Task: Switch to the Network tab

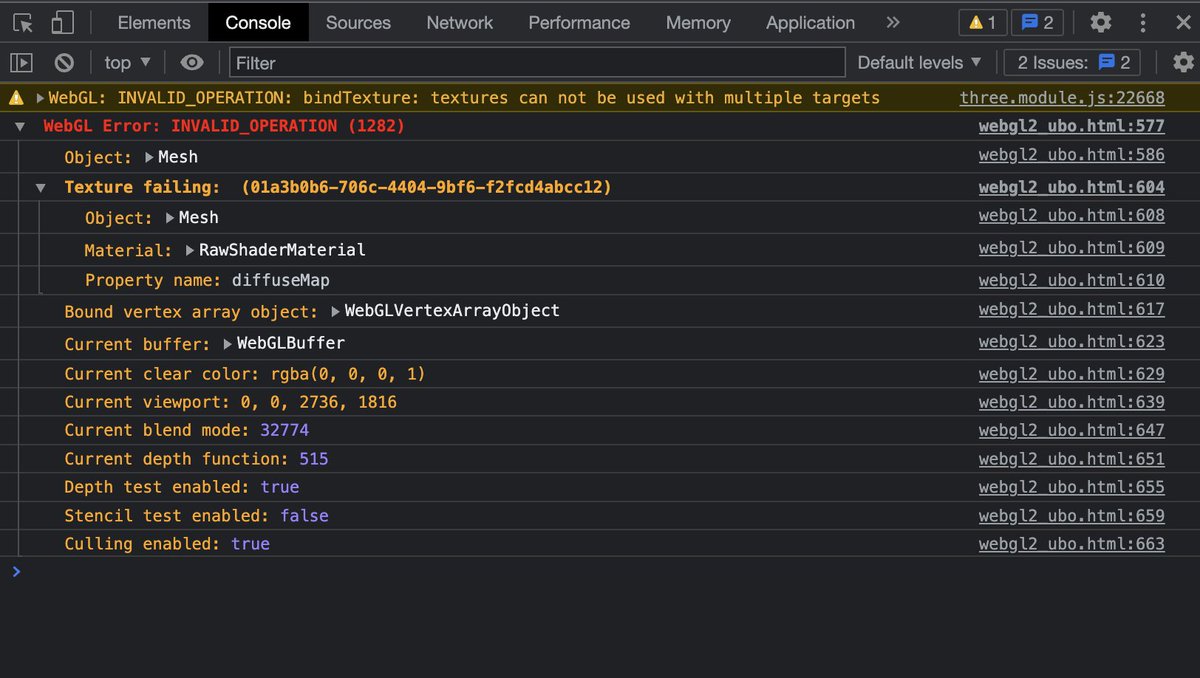Action: click(x=460, y=22)
